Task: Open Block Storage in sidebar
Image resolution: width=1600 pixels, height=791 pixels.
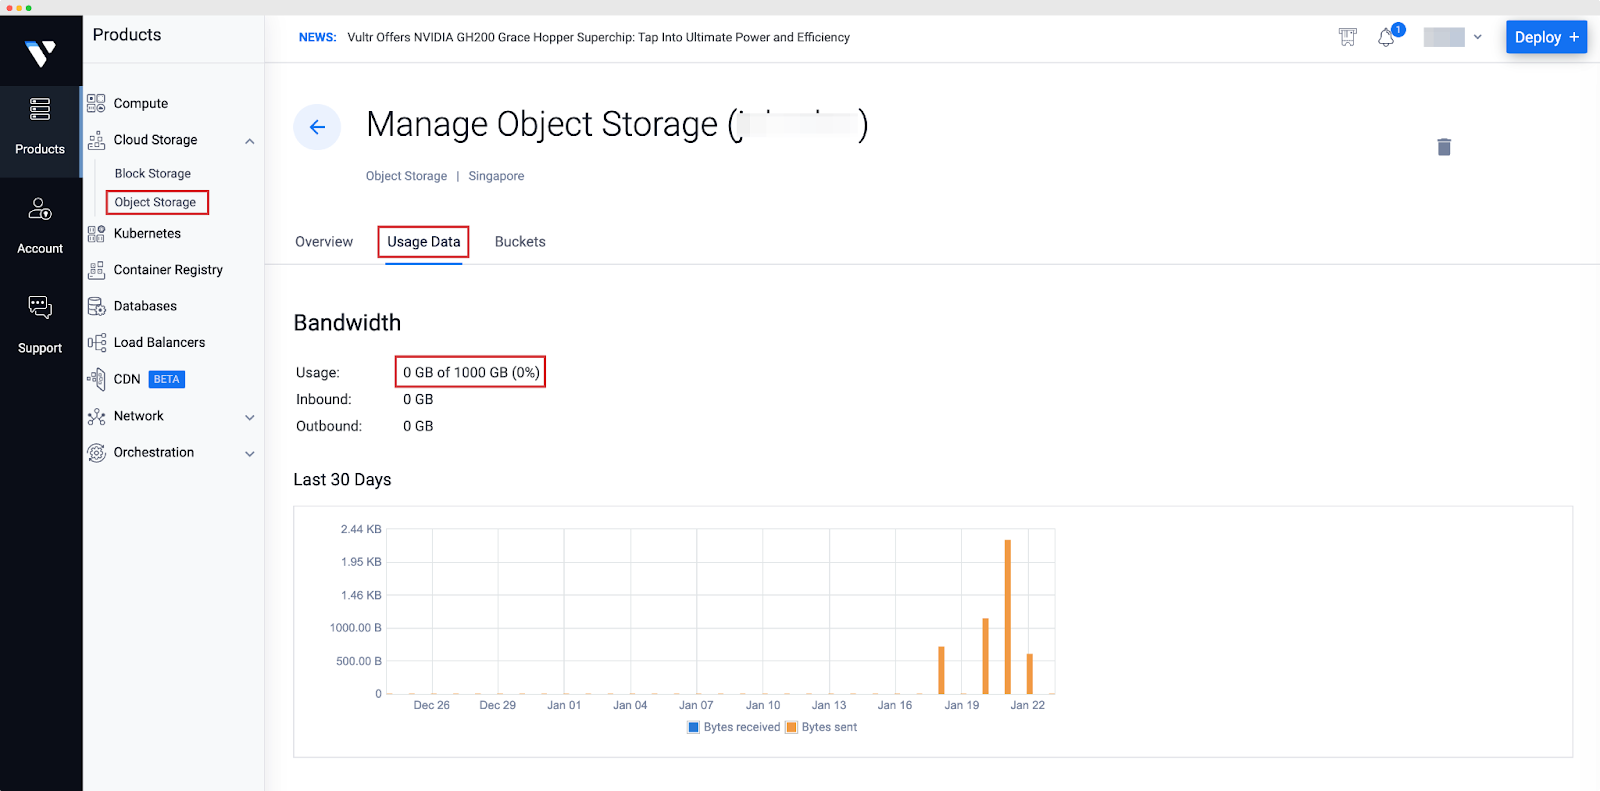Action: click(x=153, y=174)
